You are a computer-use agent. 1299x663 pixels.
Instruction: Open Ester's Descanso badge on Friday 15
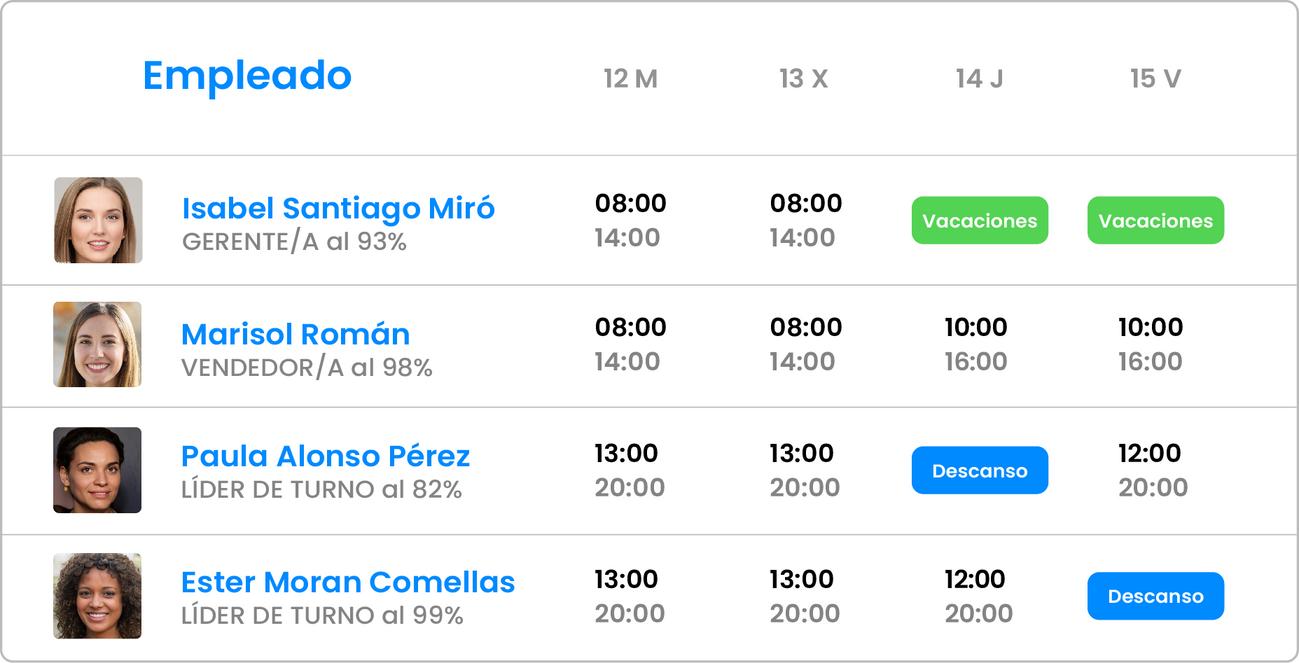coord(1155,596)
